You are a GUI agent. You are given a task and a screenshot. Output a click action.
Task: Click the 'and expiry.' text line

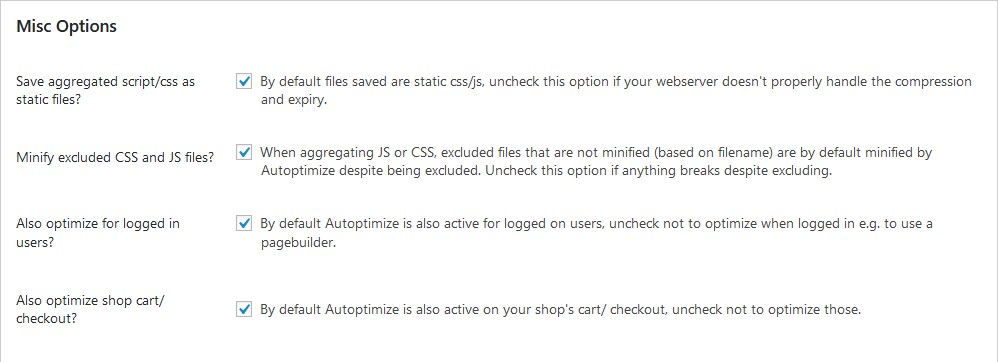(293, 101)
